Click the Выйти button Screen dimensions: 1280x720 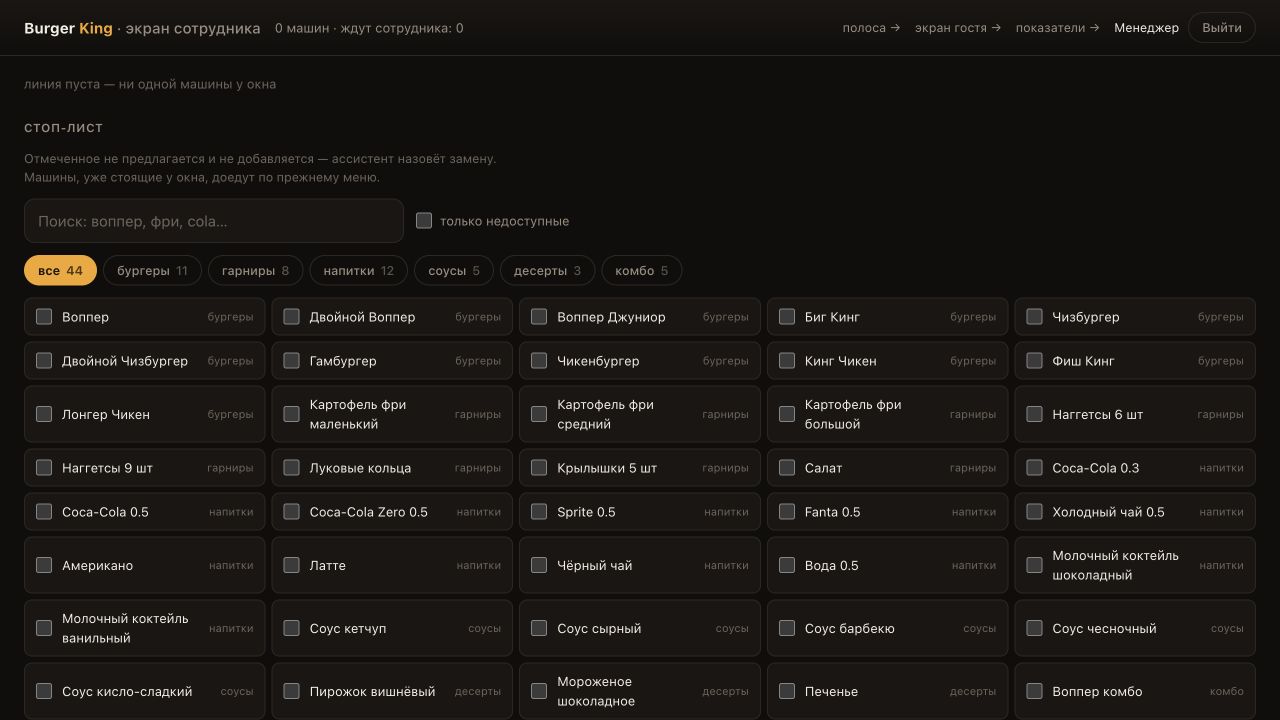click(1222, 28)
